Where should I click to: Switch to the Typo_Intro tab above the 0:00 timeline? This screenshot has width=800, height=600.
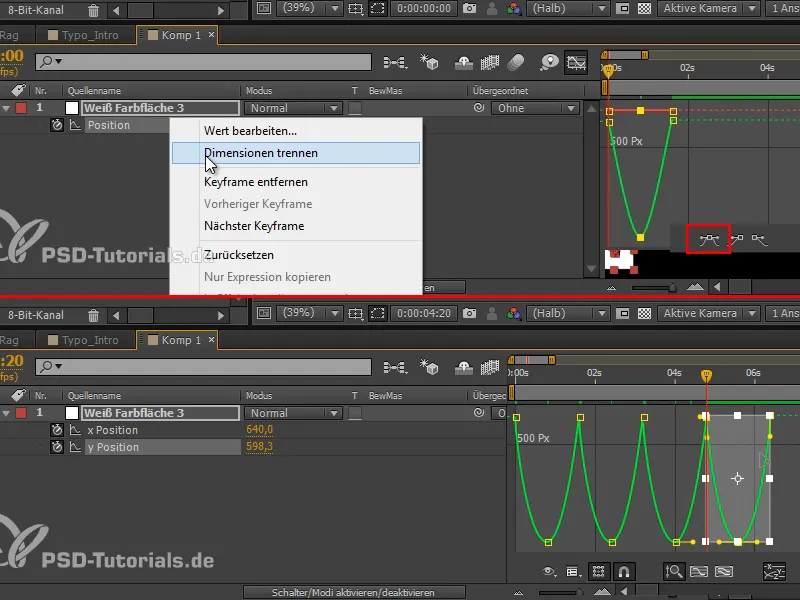click(83, 35)
